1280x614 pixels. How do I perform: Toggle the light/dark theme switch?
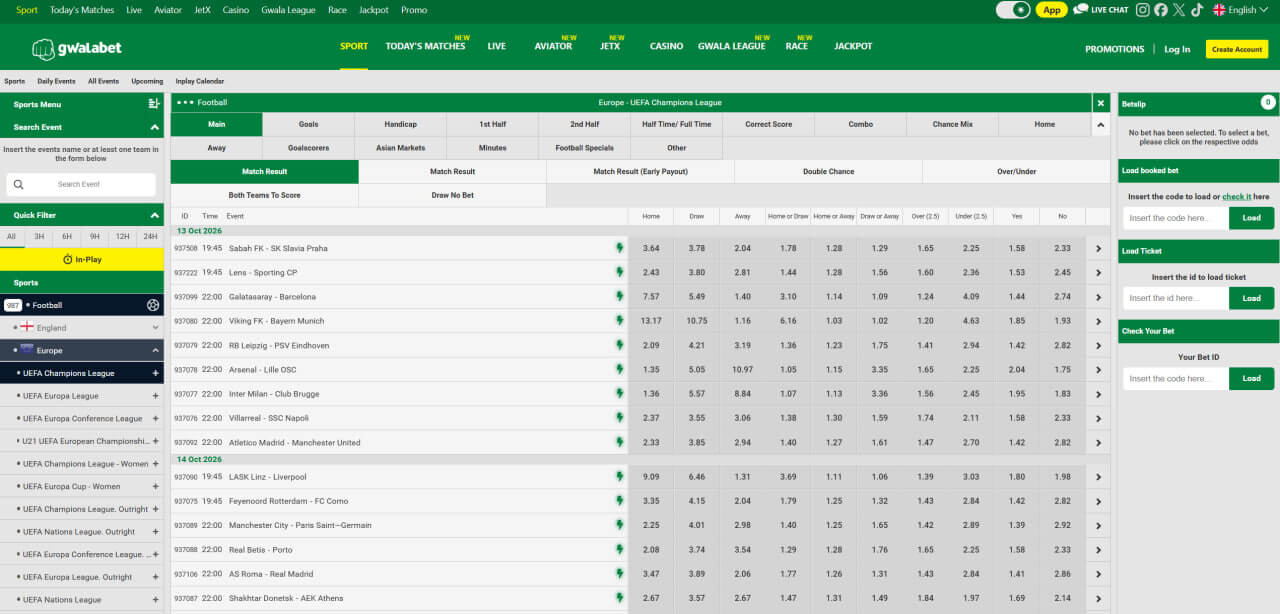1013,10
